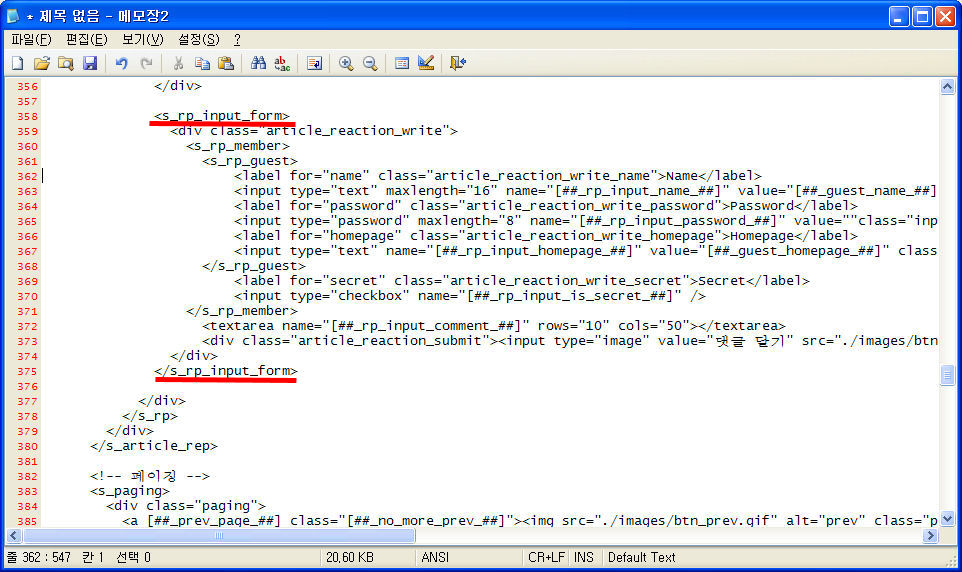Toggle the 'INS' insert mode indicator
Viewport: 962px width, 572px height.
(583, 557)
